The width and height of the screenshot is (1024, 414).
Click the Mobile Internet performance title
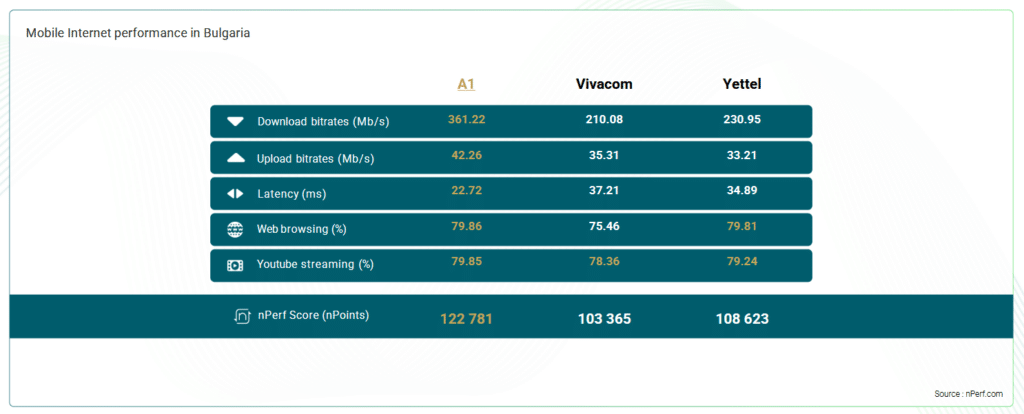(x=138, y=33)
